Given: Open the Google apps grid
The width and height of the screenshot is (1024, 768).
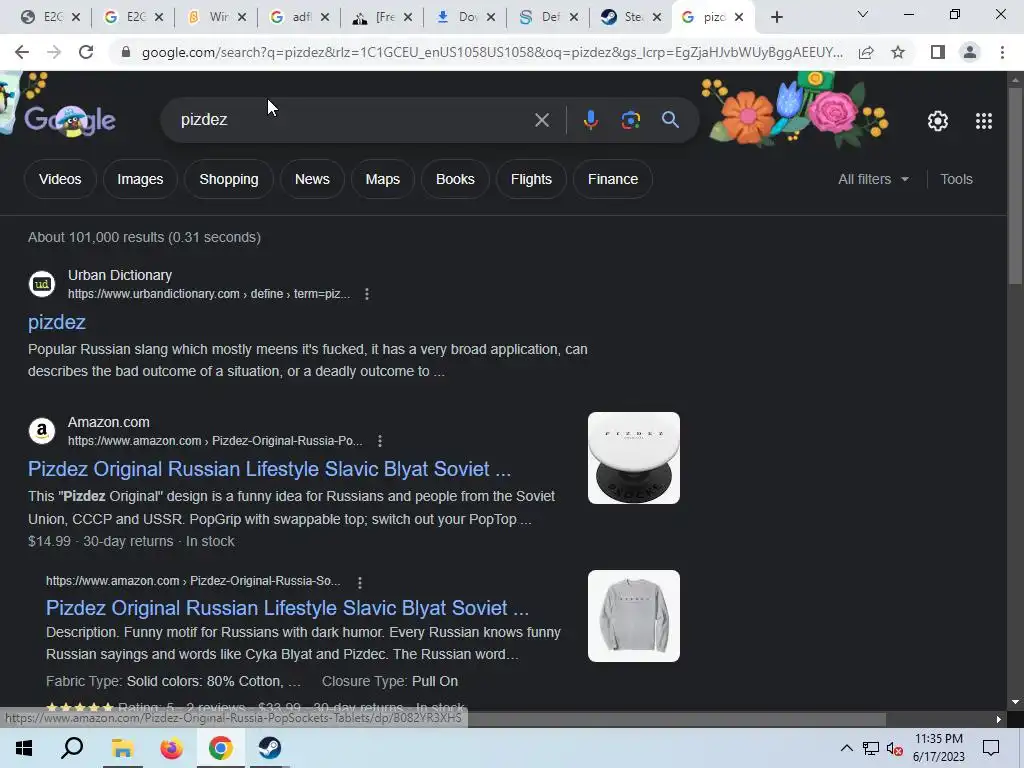Looking at the screenshot, I should (984, 121).
